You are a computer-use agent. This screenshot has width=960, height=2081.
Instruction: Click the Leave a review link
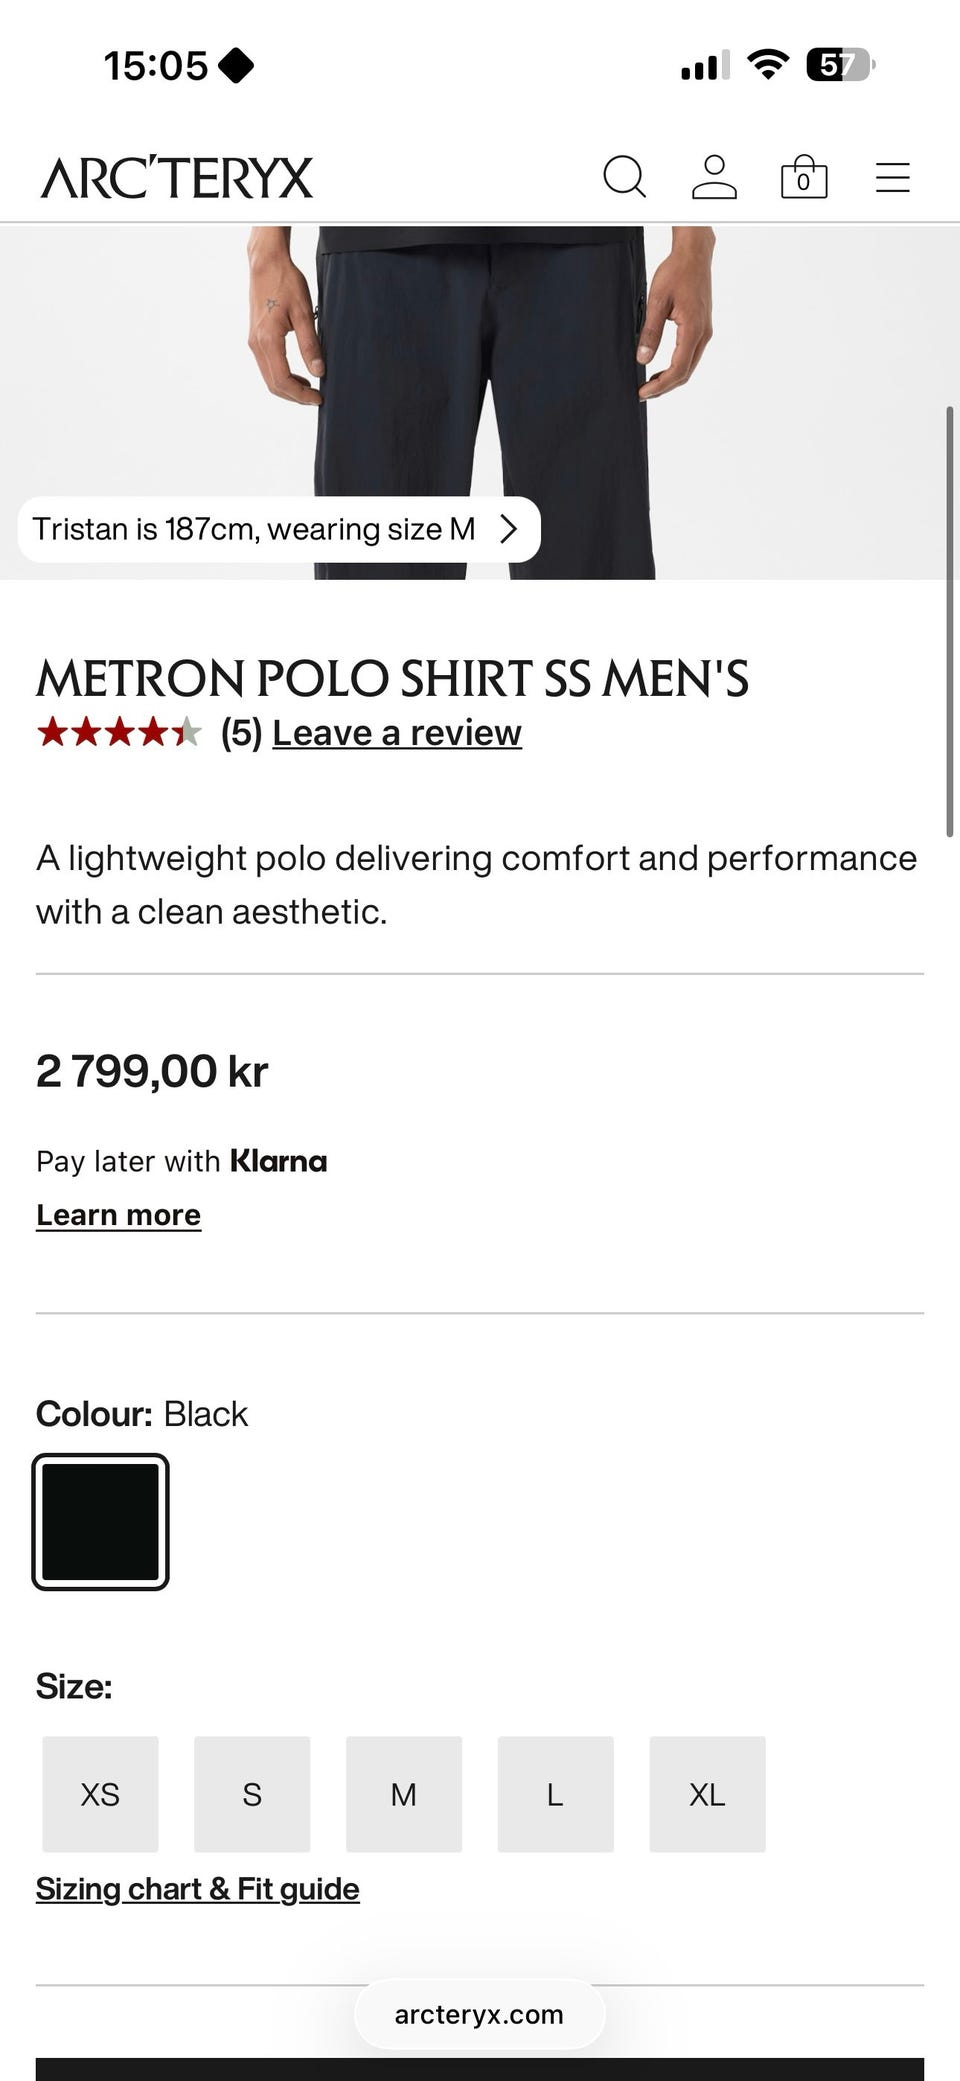pos(397,733)
